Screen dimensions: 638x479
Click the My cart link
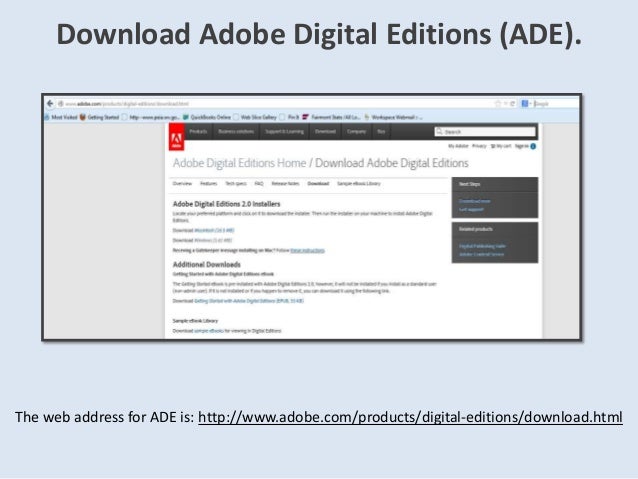(x=501, y=146)
